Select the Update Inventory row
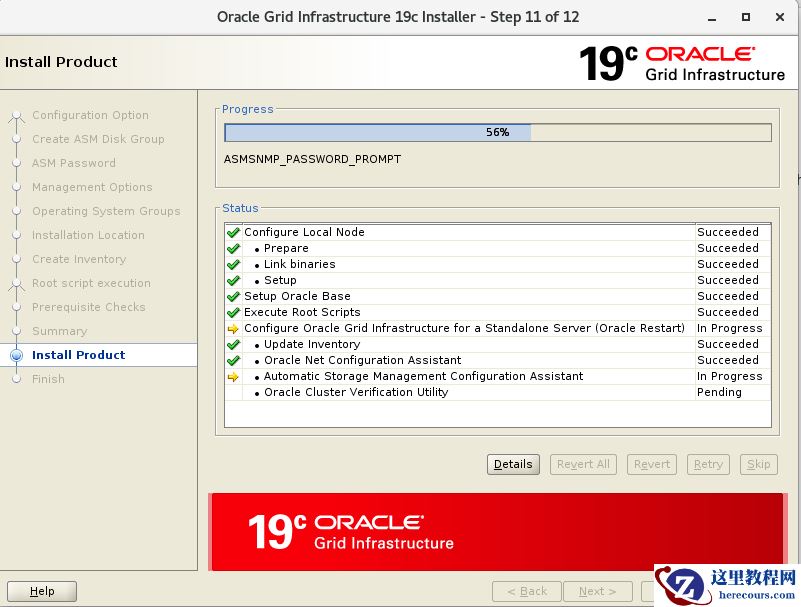 498,344
